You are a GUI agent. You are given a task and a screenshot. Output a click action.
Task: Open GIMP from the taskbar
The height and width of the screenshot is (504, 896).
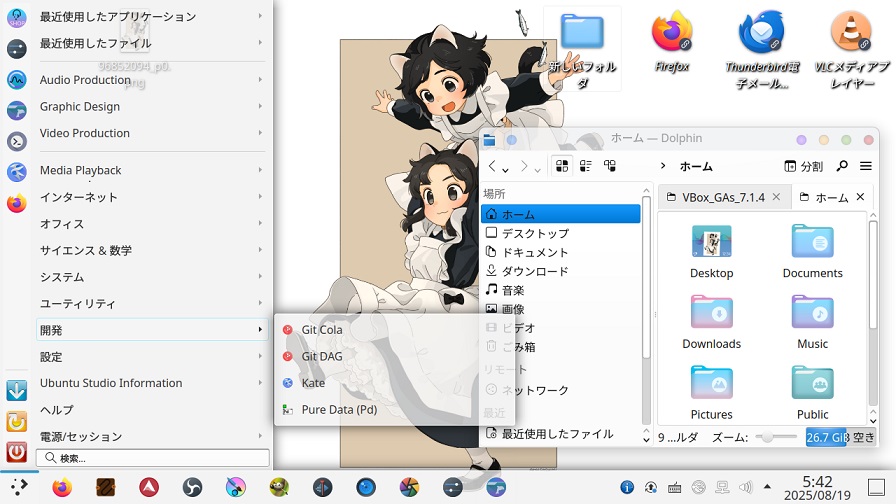279,487
